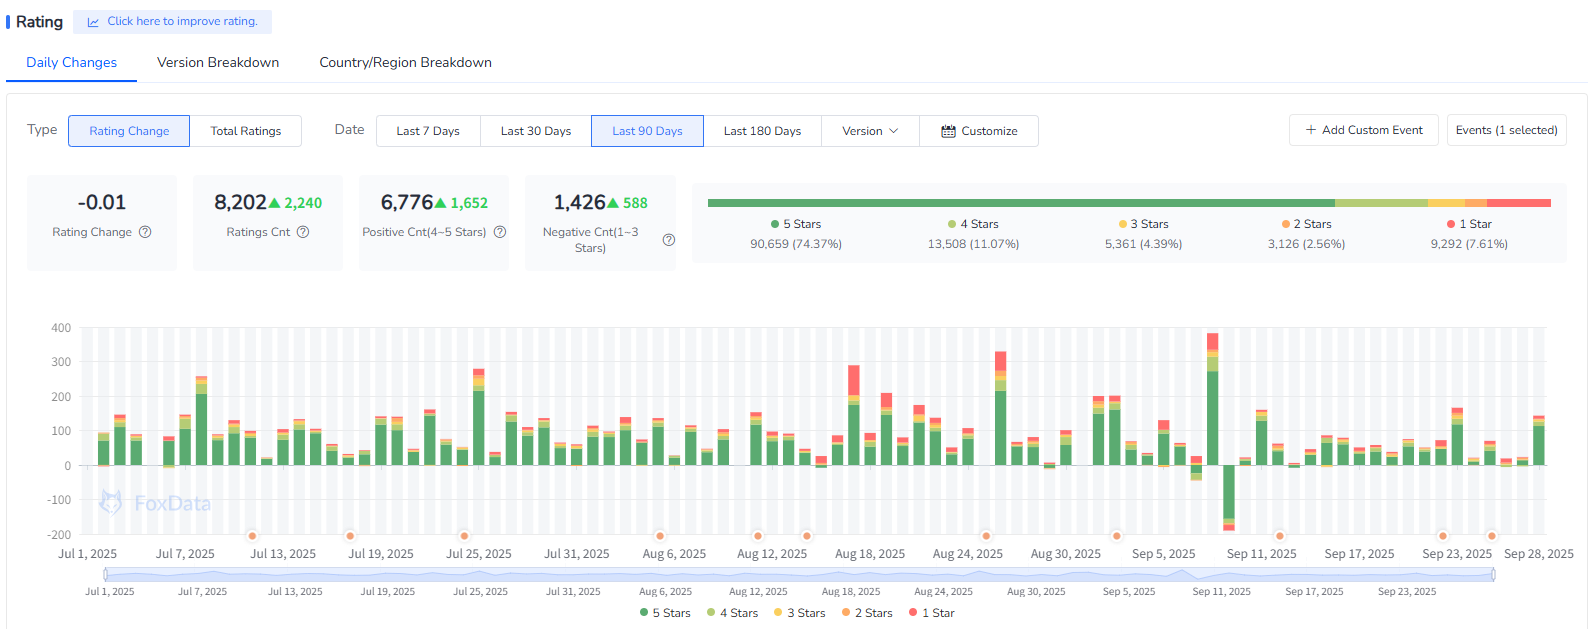Open the Customize date range picker
This screenshot has width=1590, height=629.
979,131
